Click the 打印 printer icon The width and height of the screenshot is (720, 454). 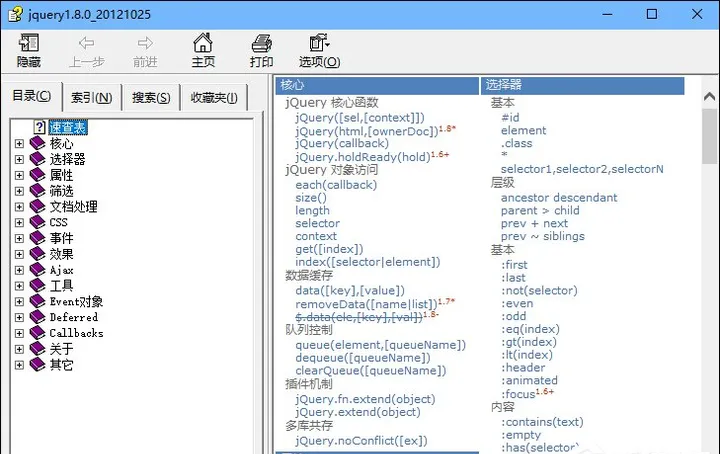click(x=261, y=43)
